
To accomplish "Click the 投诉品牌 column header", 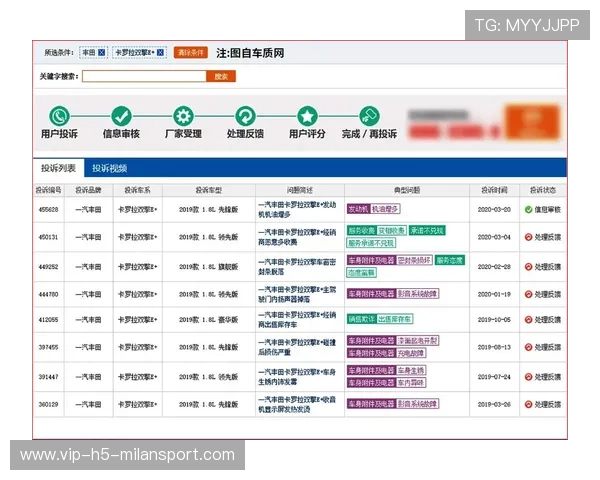I will (88, 190).
